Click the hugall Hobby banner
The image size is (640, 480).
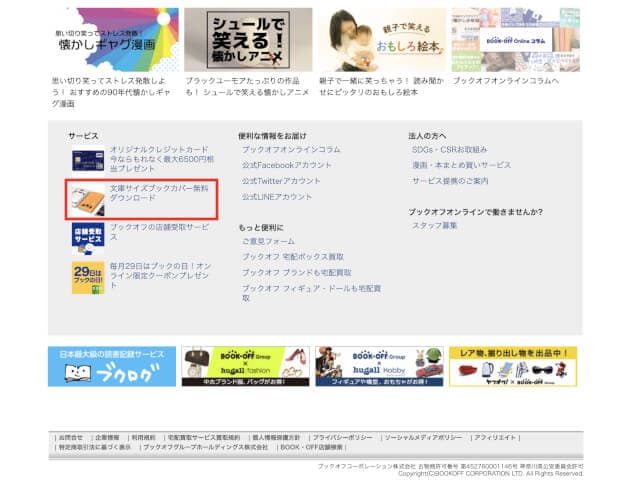(x=379, y=367)
